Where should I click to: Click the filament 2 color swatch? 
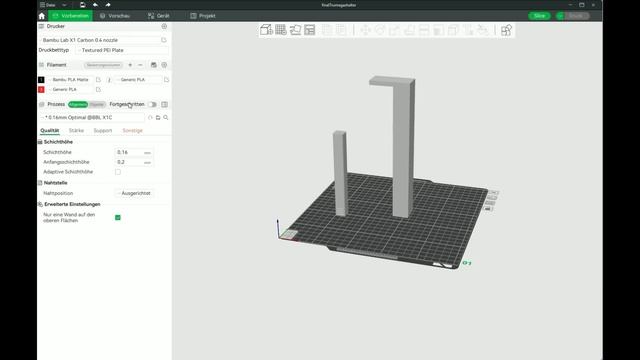point(109,80)
